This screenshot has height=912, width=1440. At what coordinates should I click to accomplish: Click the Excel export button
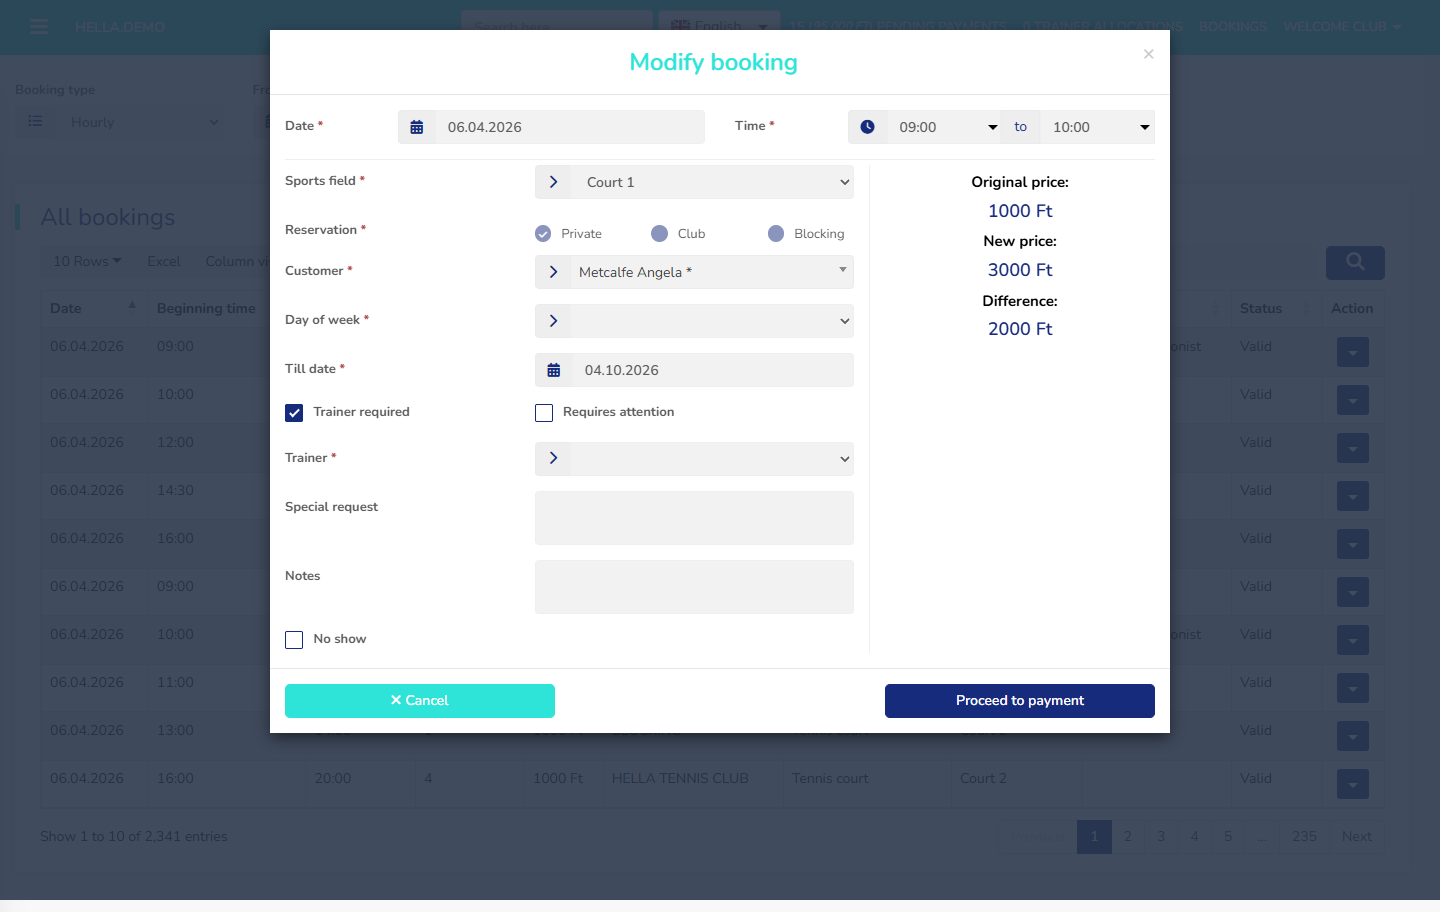164,261
